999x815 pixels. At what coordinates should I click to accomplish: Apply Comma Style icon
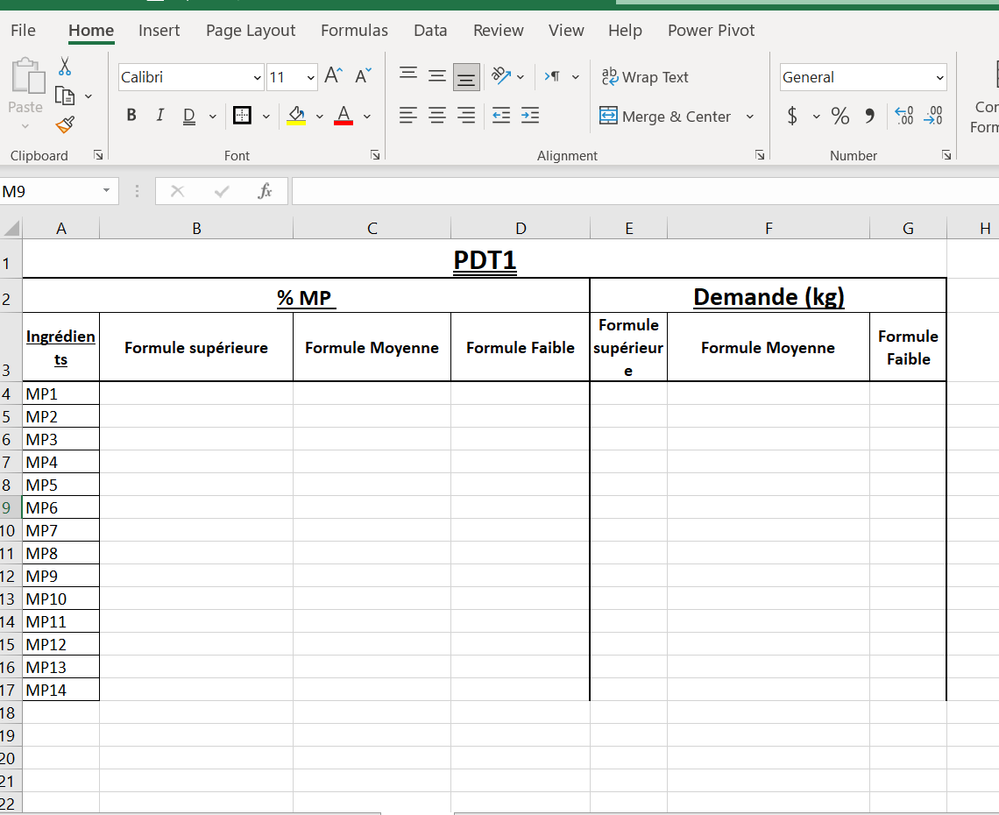click(870, 115)
